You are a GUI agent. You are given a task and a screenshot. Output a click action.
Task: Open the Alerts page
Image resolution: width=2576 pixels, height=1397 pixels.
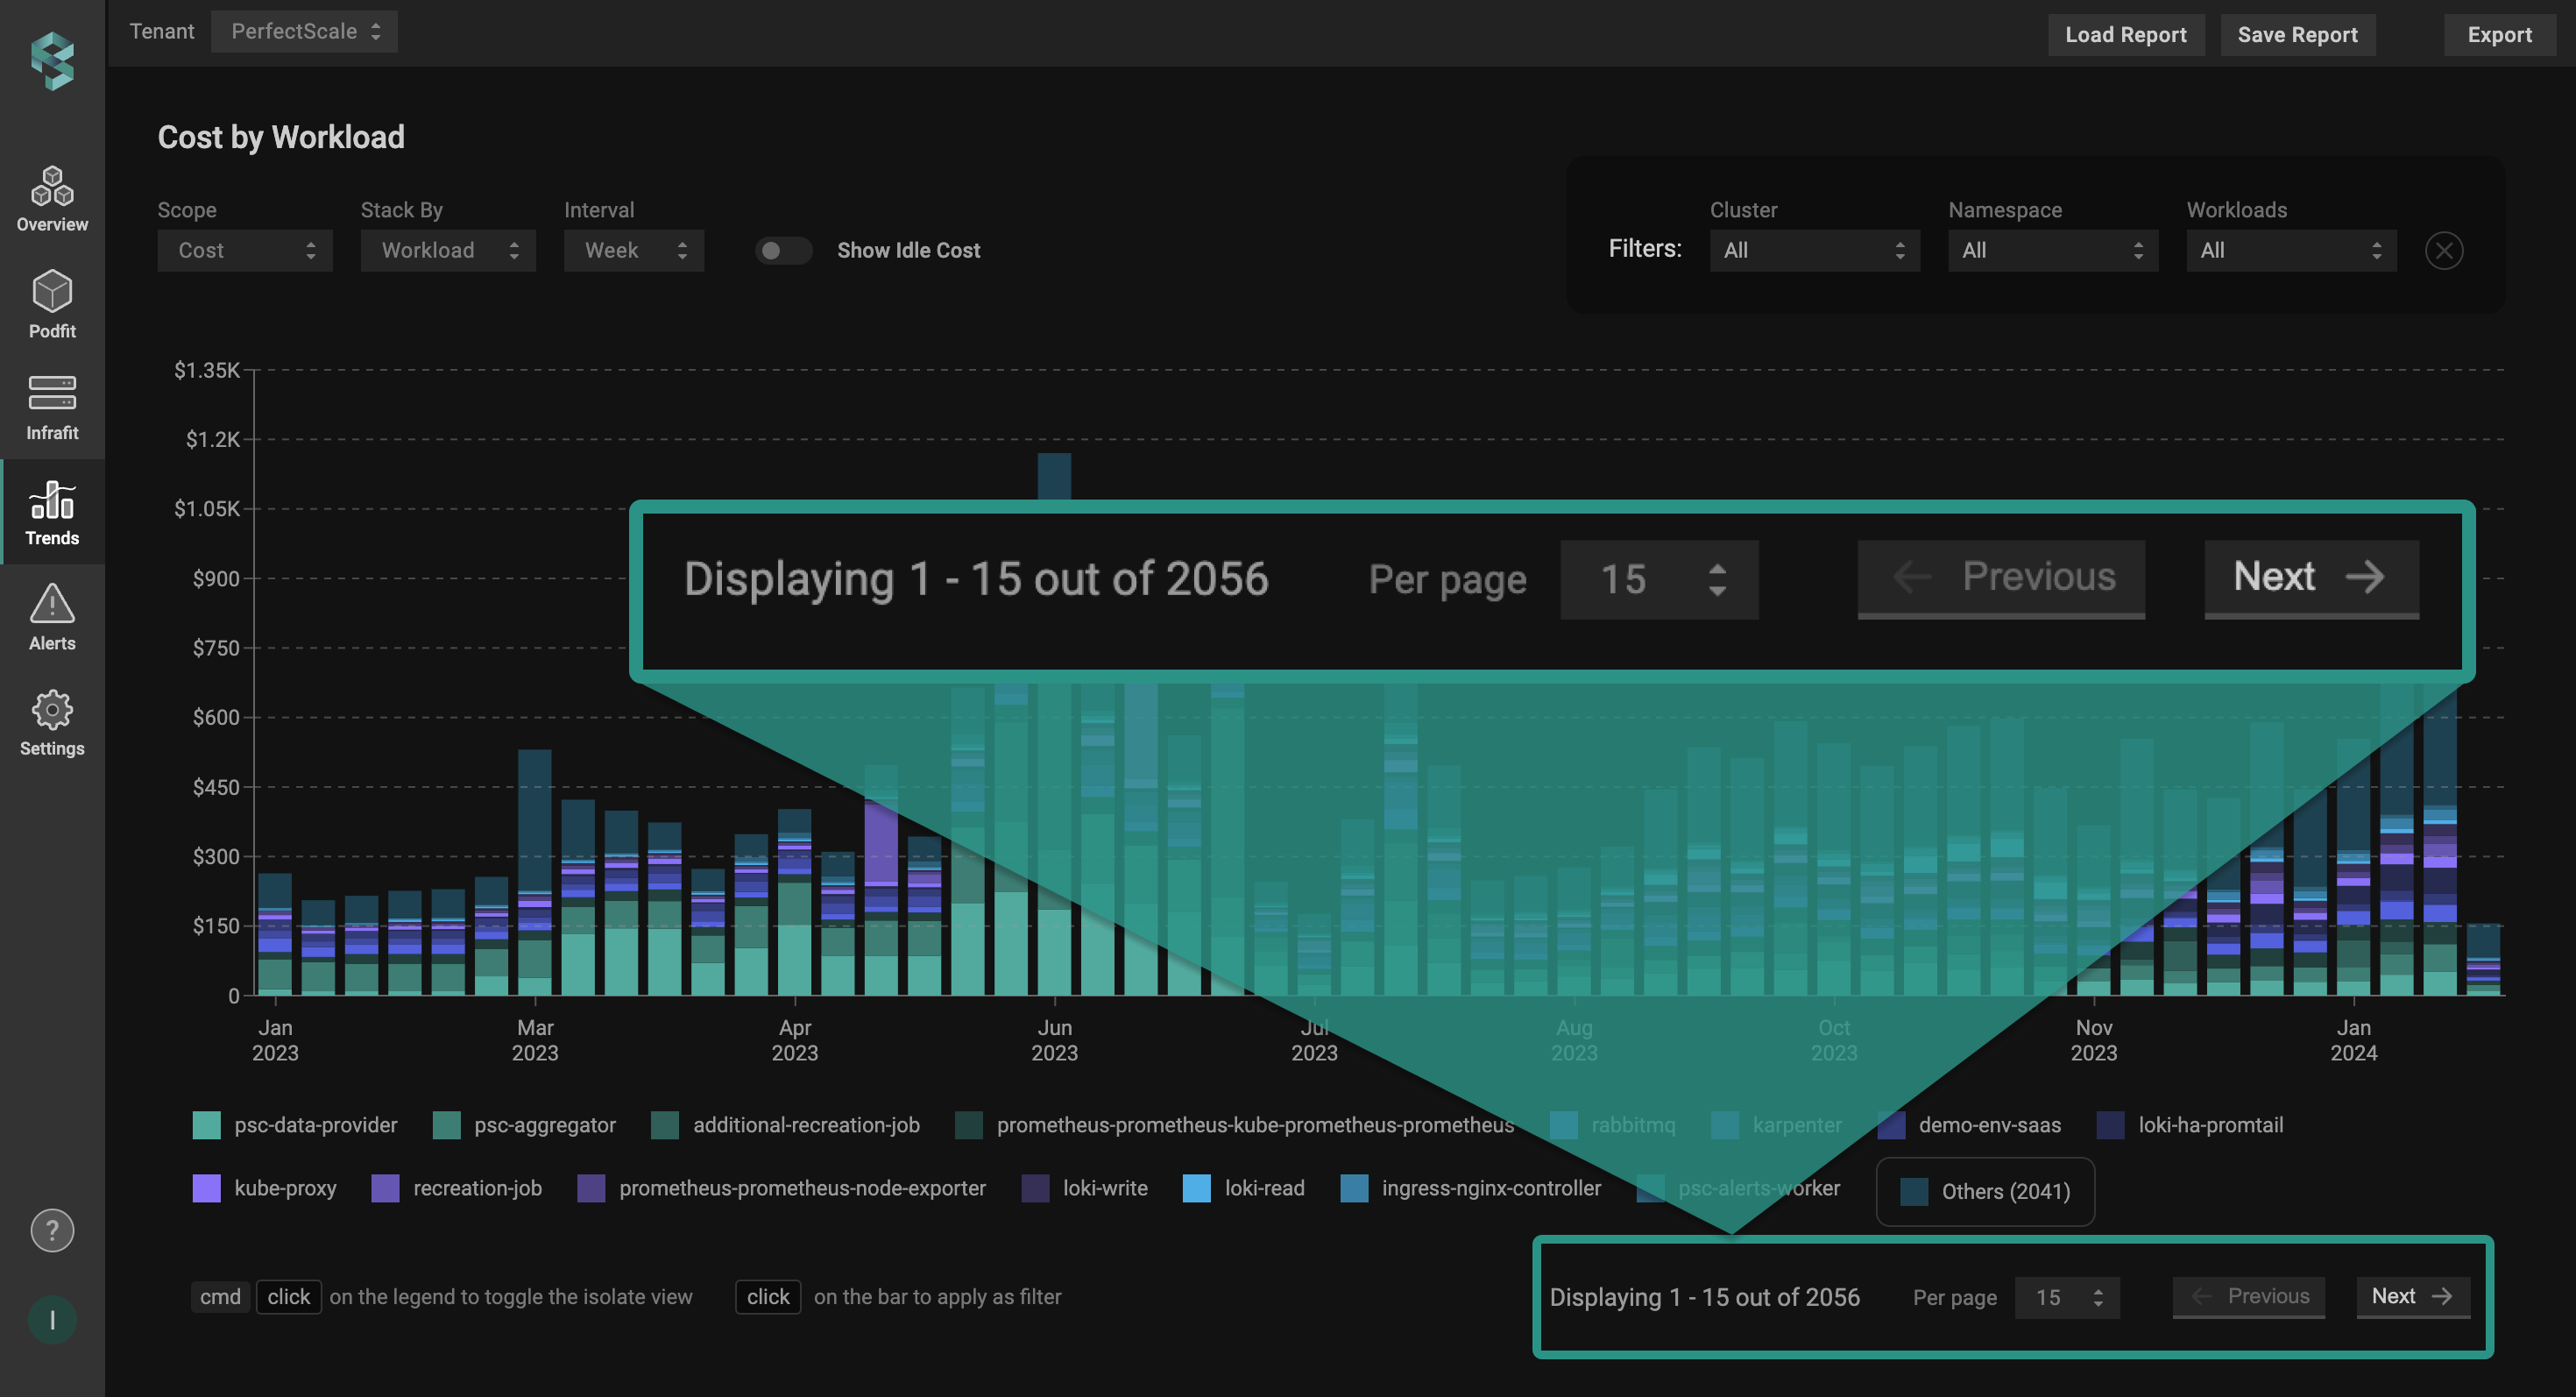pos(52,617)
